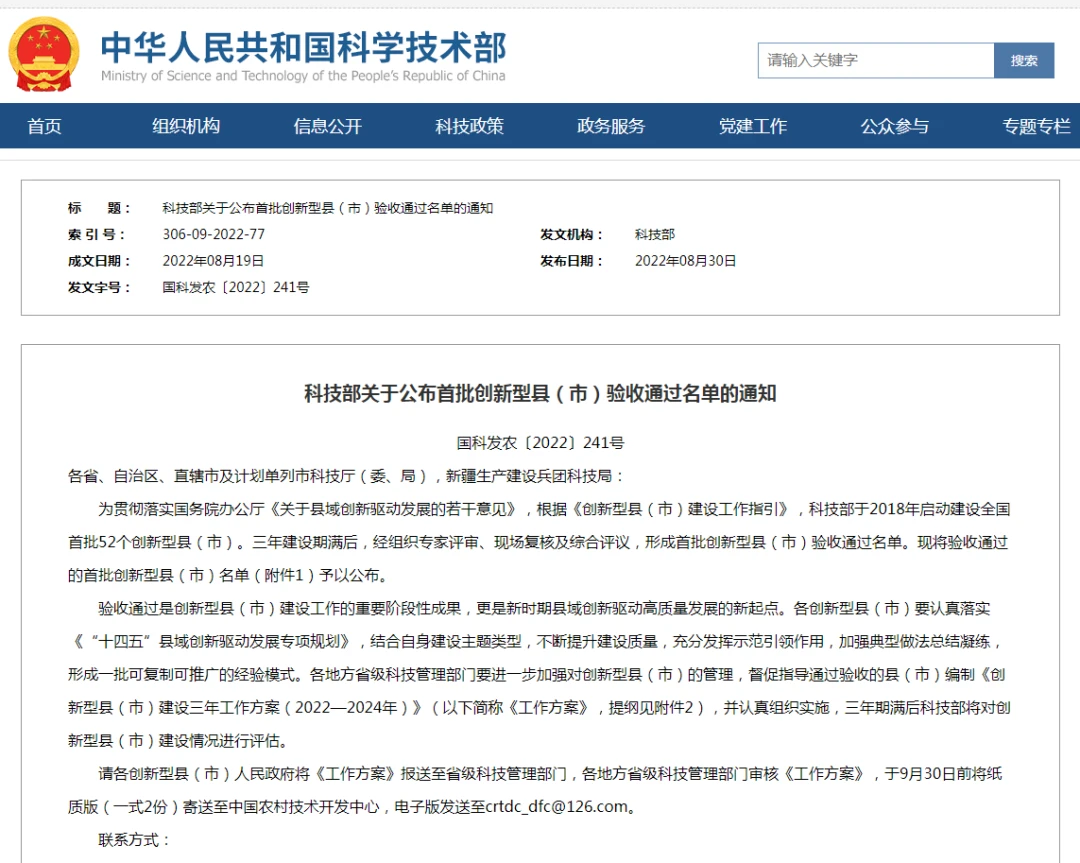Click the bold centered article heading
This screenshot has width=1080, height=863.
[541, 394]
